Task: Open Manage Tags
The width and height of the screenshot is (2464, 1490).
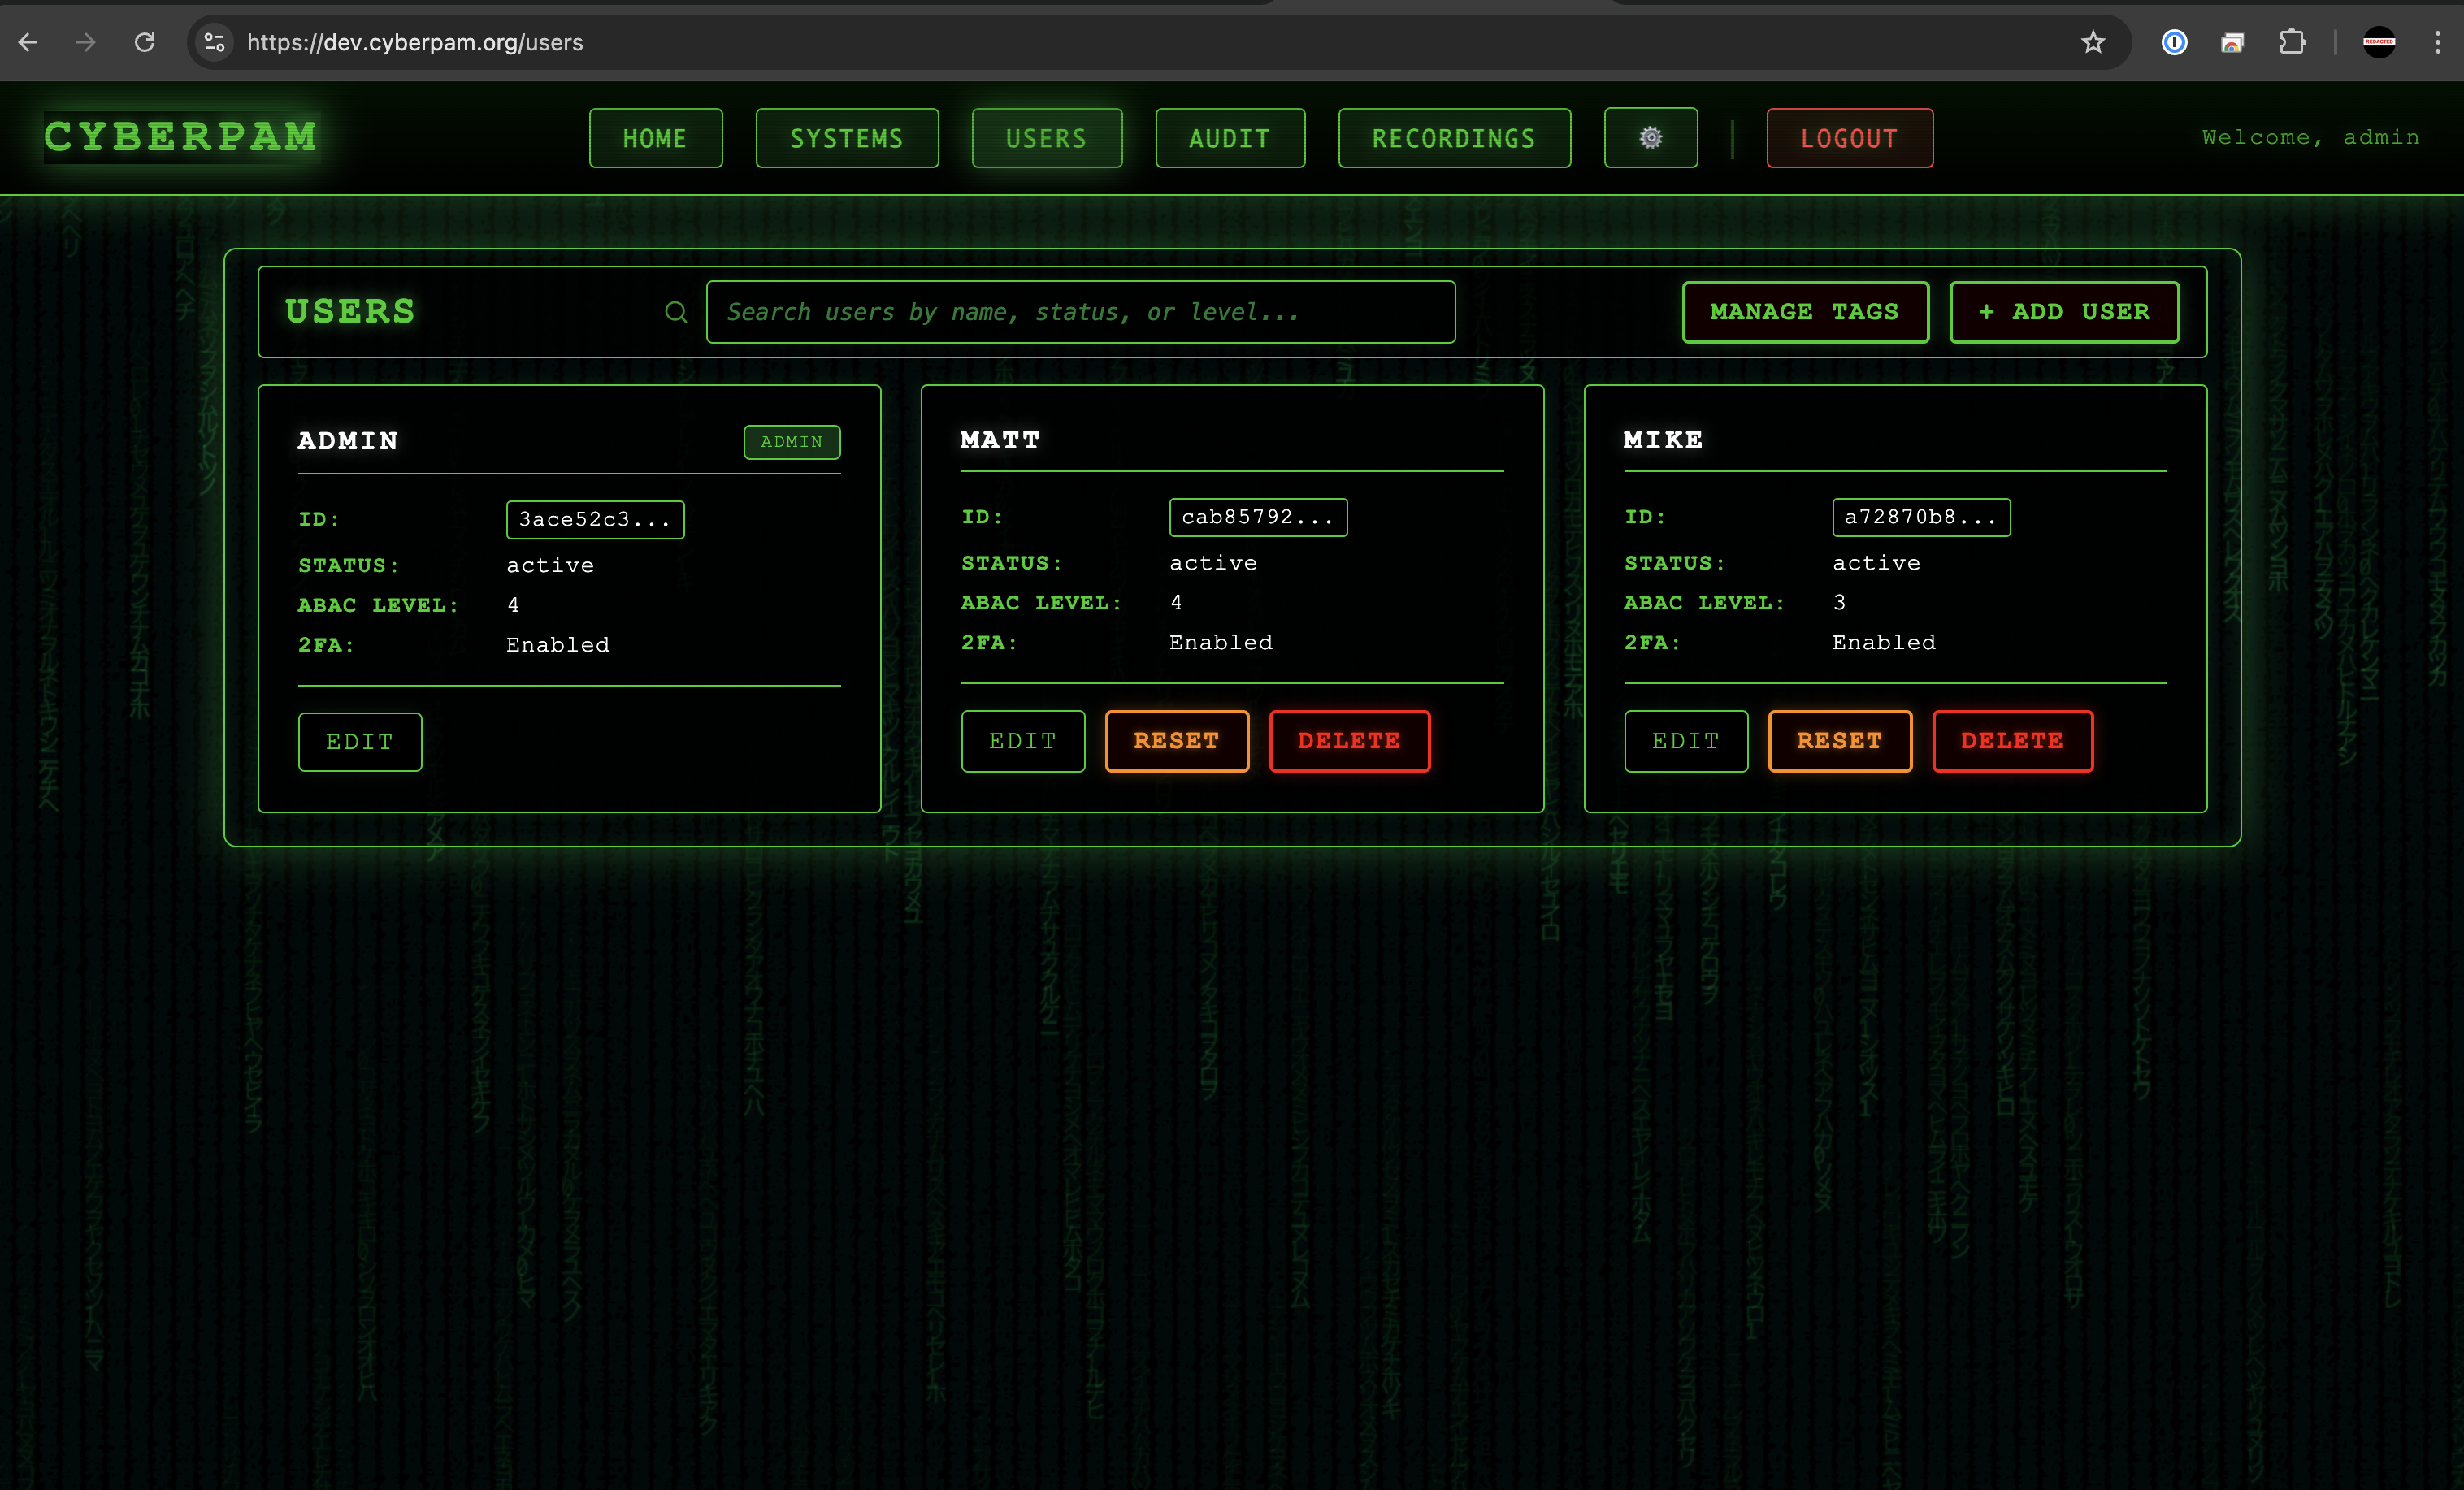Action: click(1804, 312)
